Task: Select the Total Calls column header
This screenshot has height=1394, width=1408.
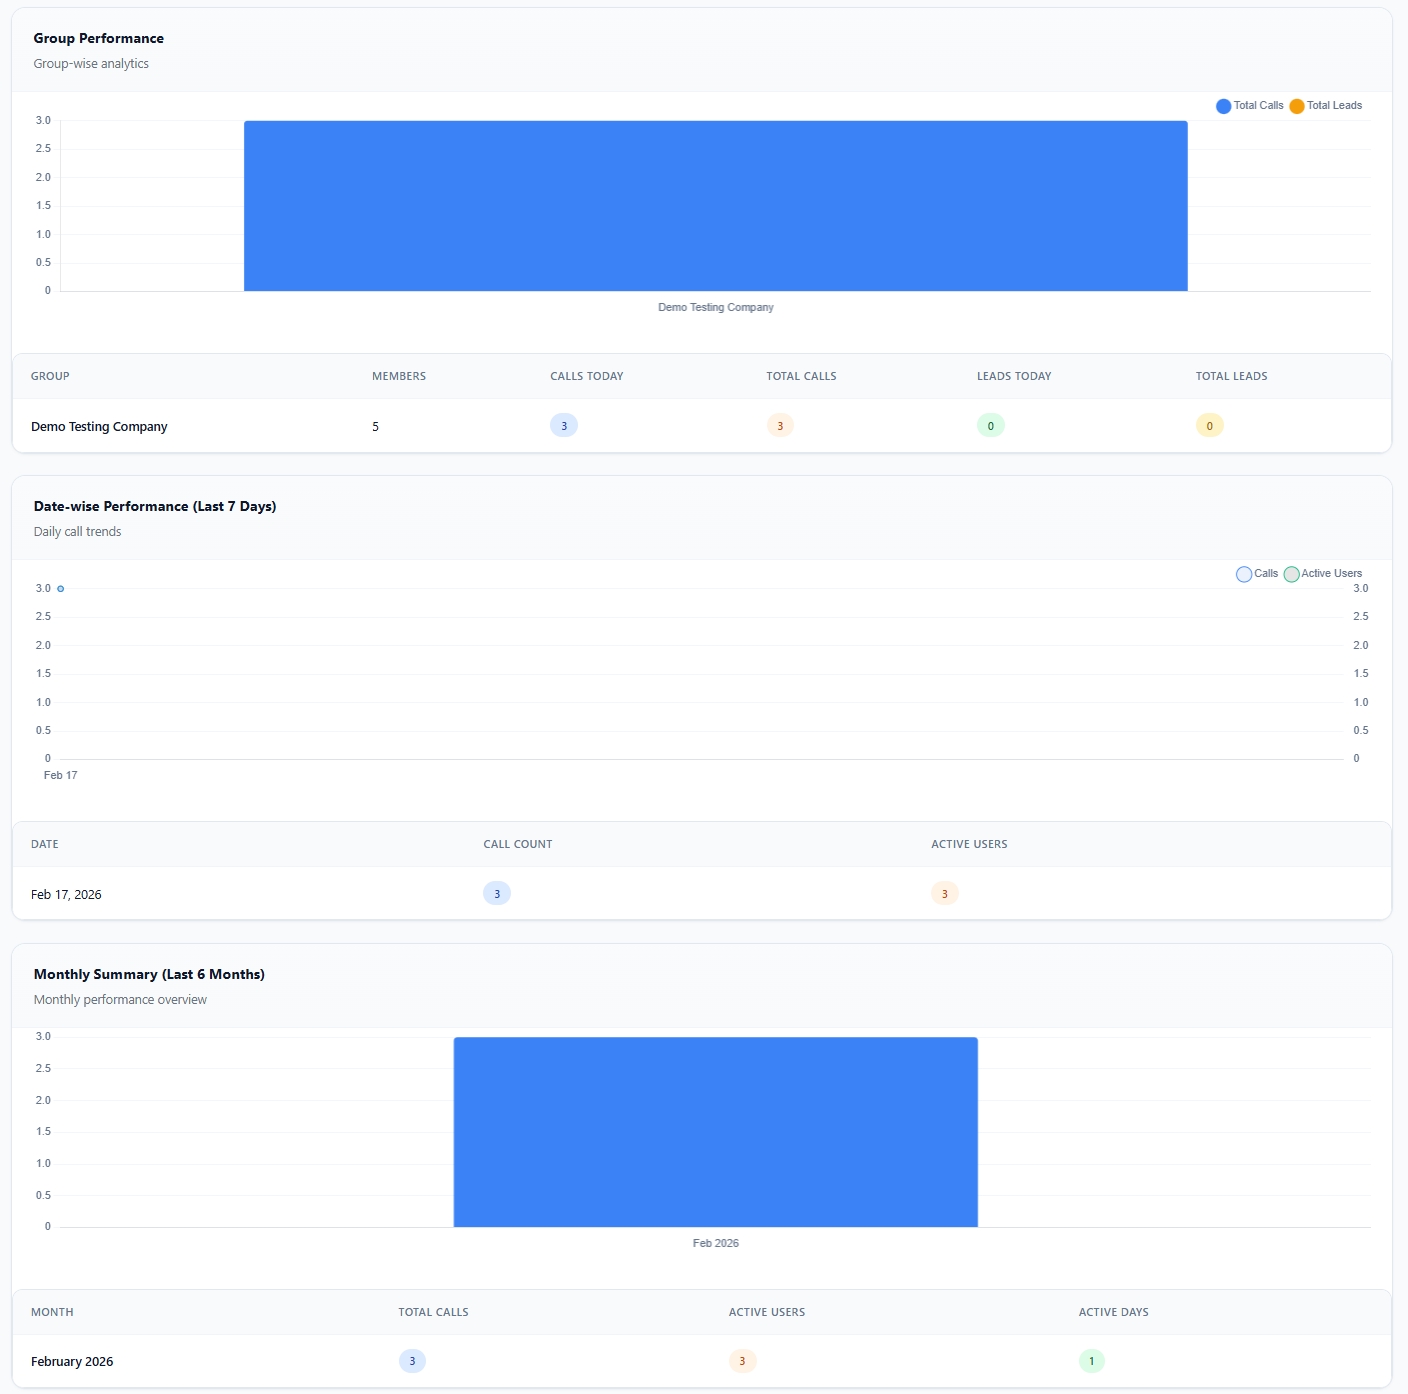Action: [800, 376]
